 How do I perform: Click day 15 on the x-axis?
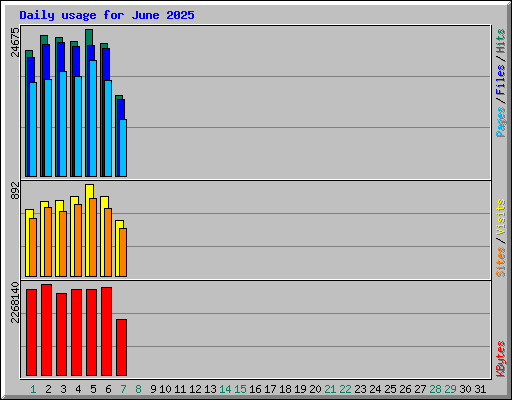(240, 389)
